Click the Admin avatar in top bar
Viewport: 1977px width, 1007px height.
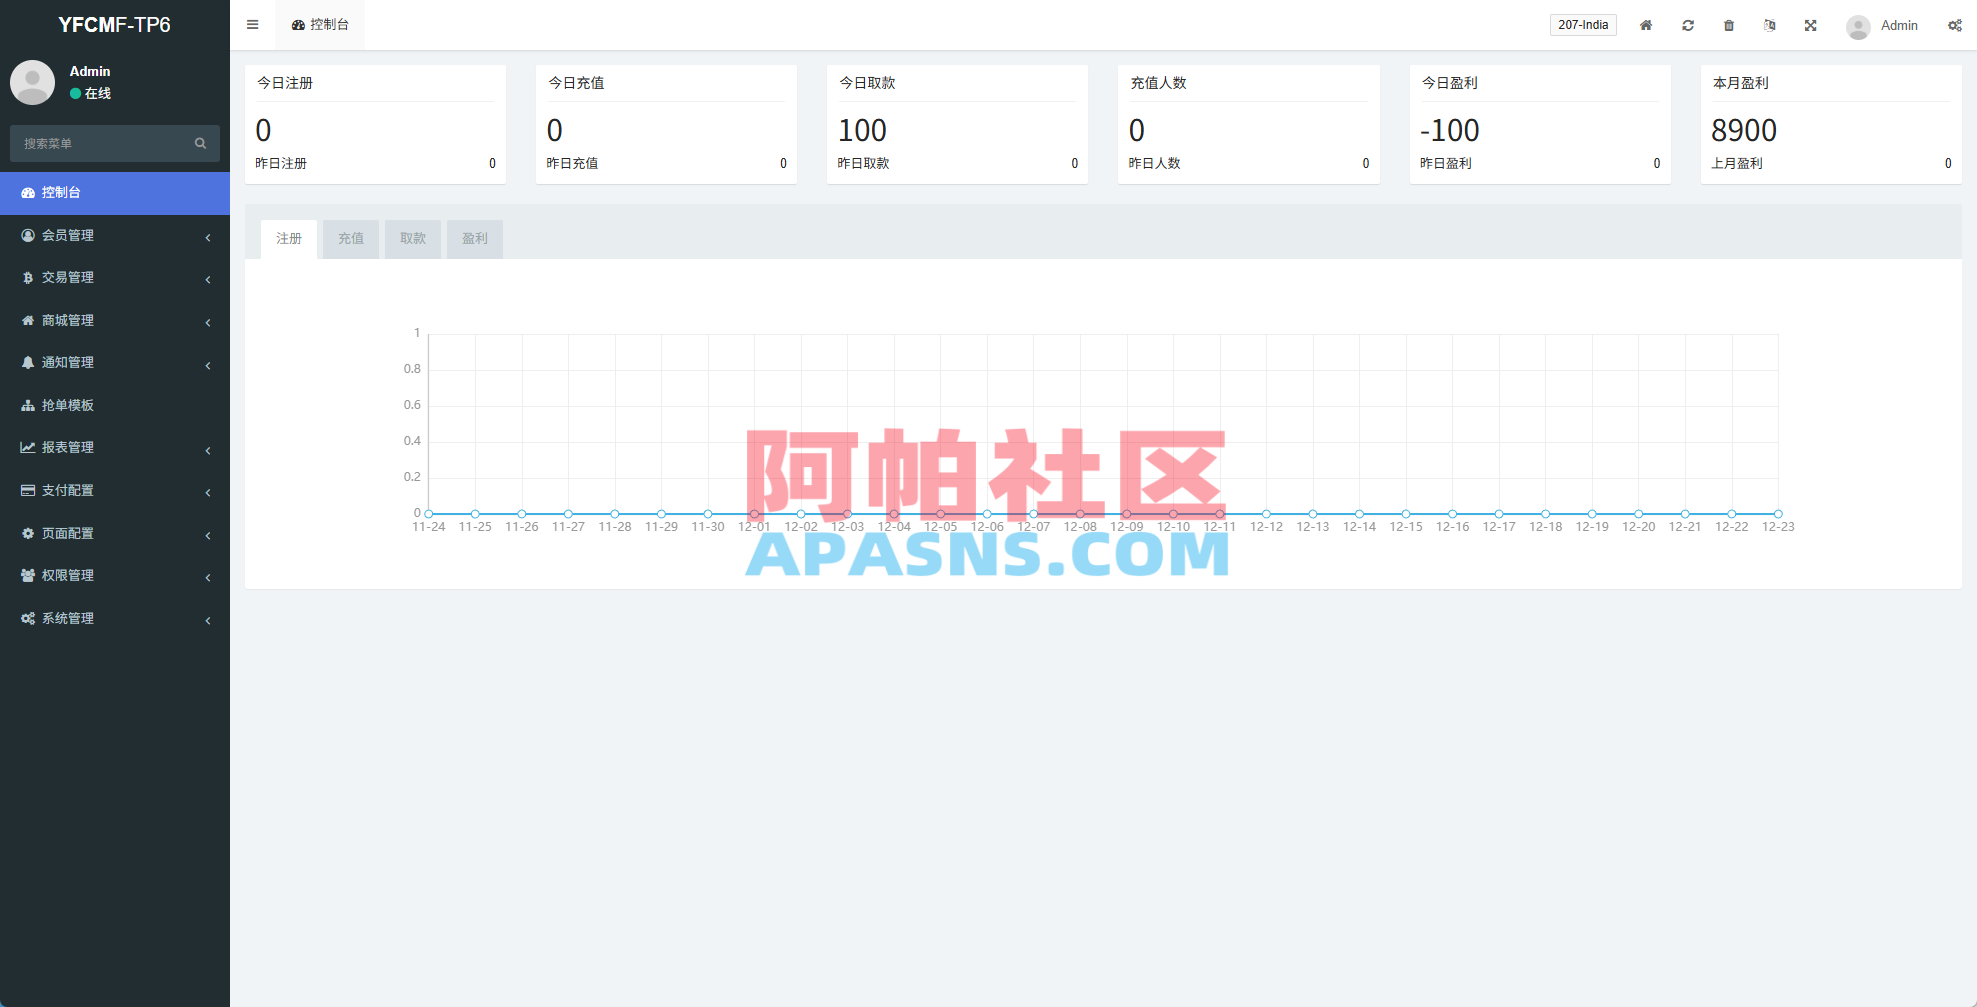(1858, 27)
